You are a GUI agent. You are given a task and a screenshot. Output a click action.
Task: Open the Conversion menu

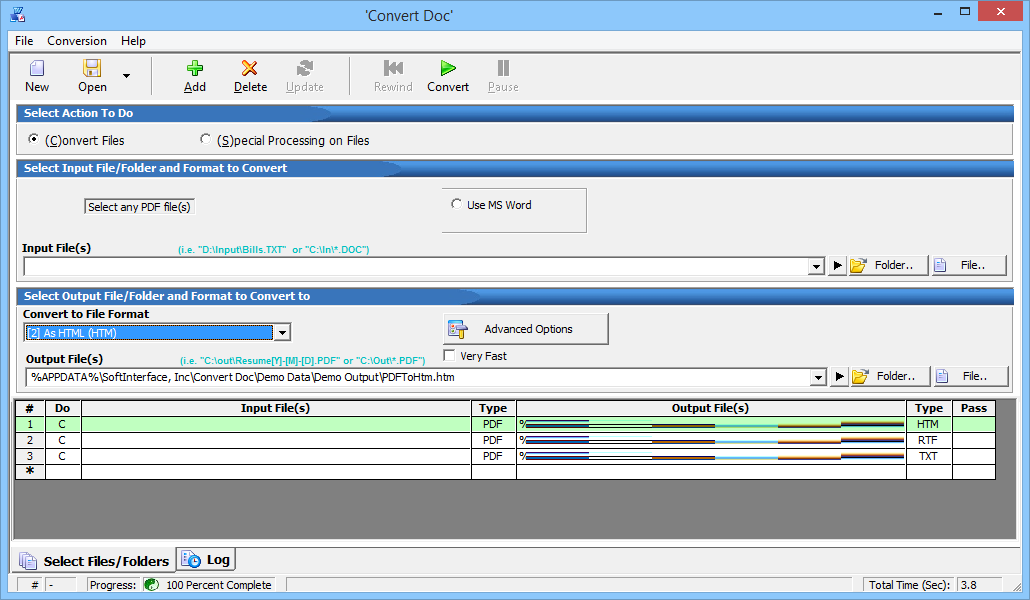tap(77, 41)
